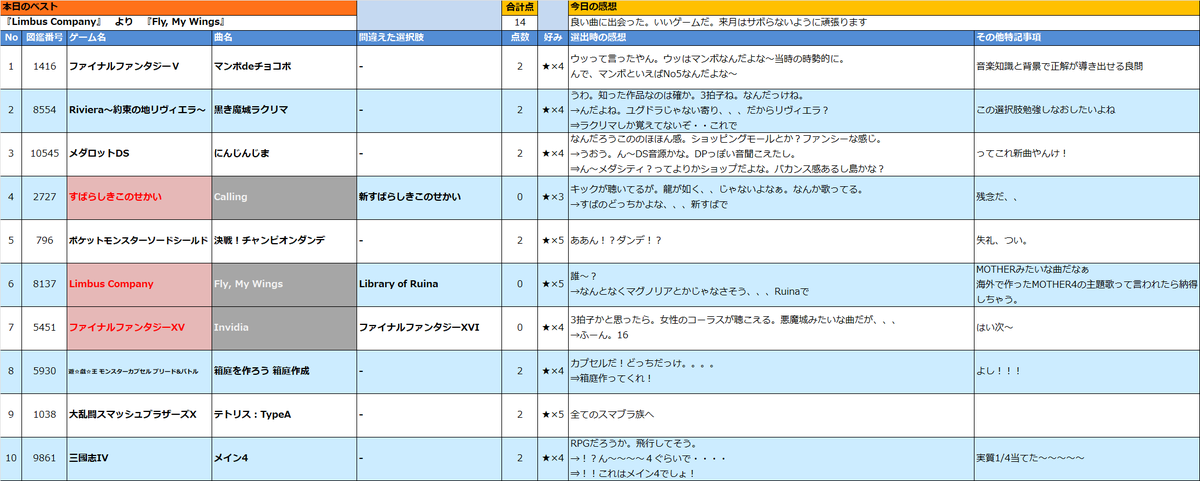Image resolution: width=1200 pixels, height=481 pixels.
Task: Click the 三国志IV game cell
Action: coord(138,458)
